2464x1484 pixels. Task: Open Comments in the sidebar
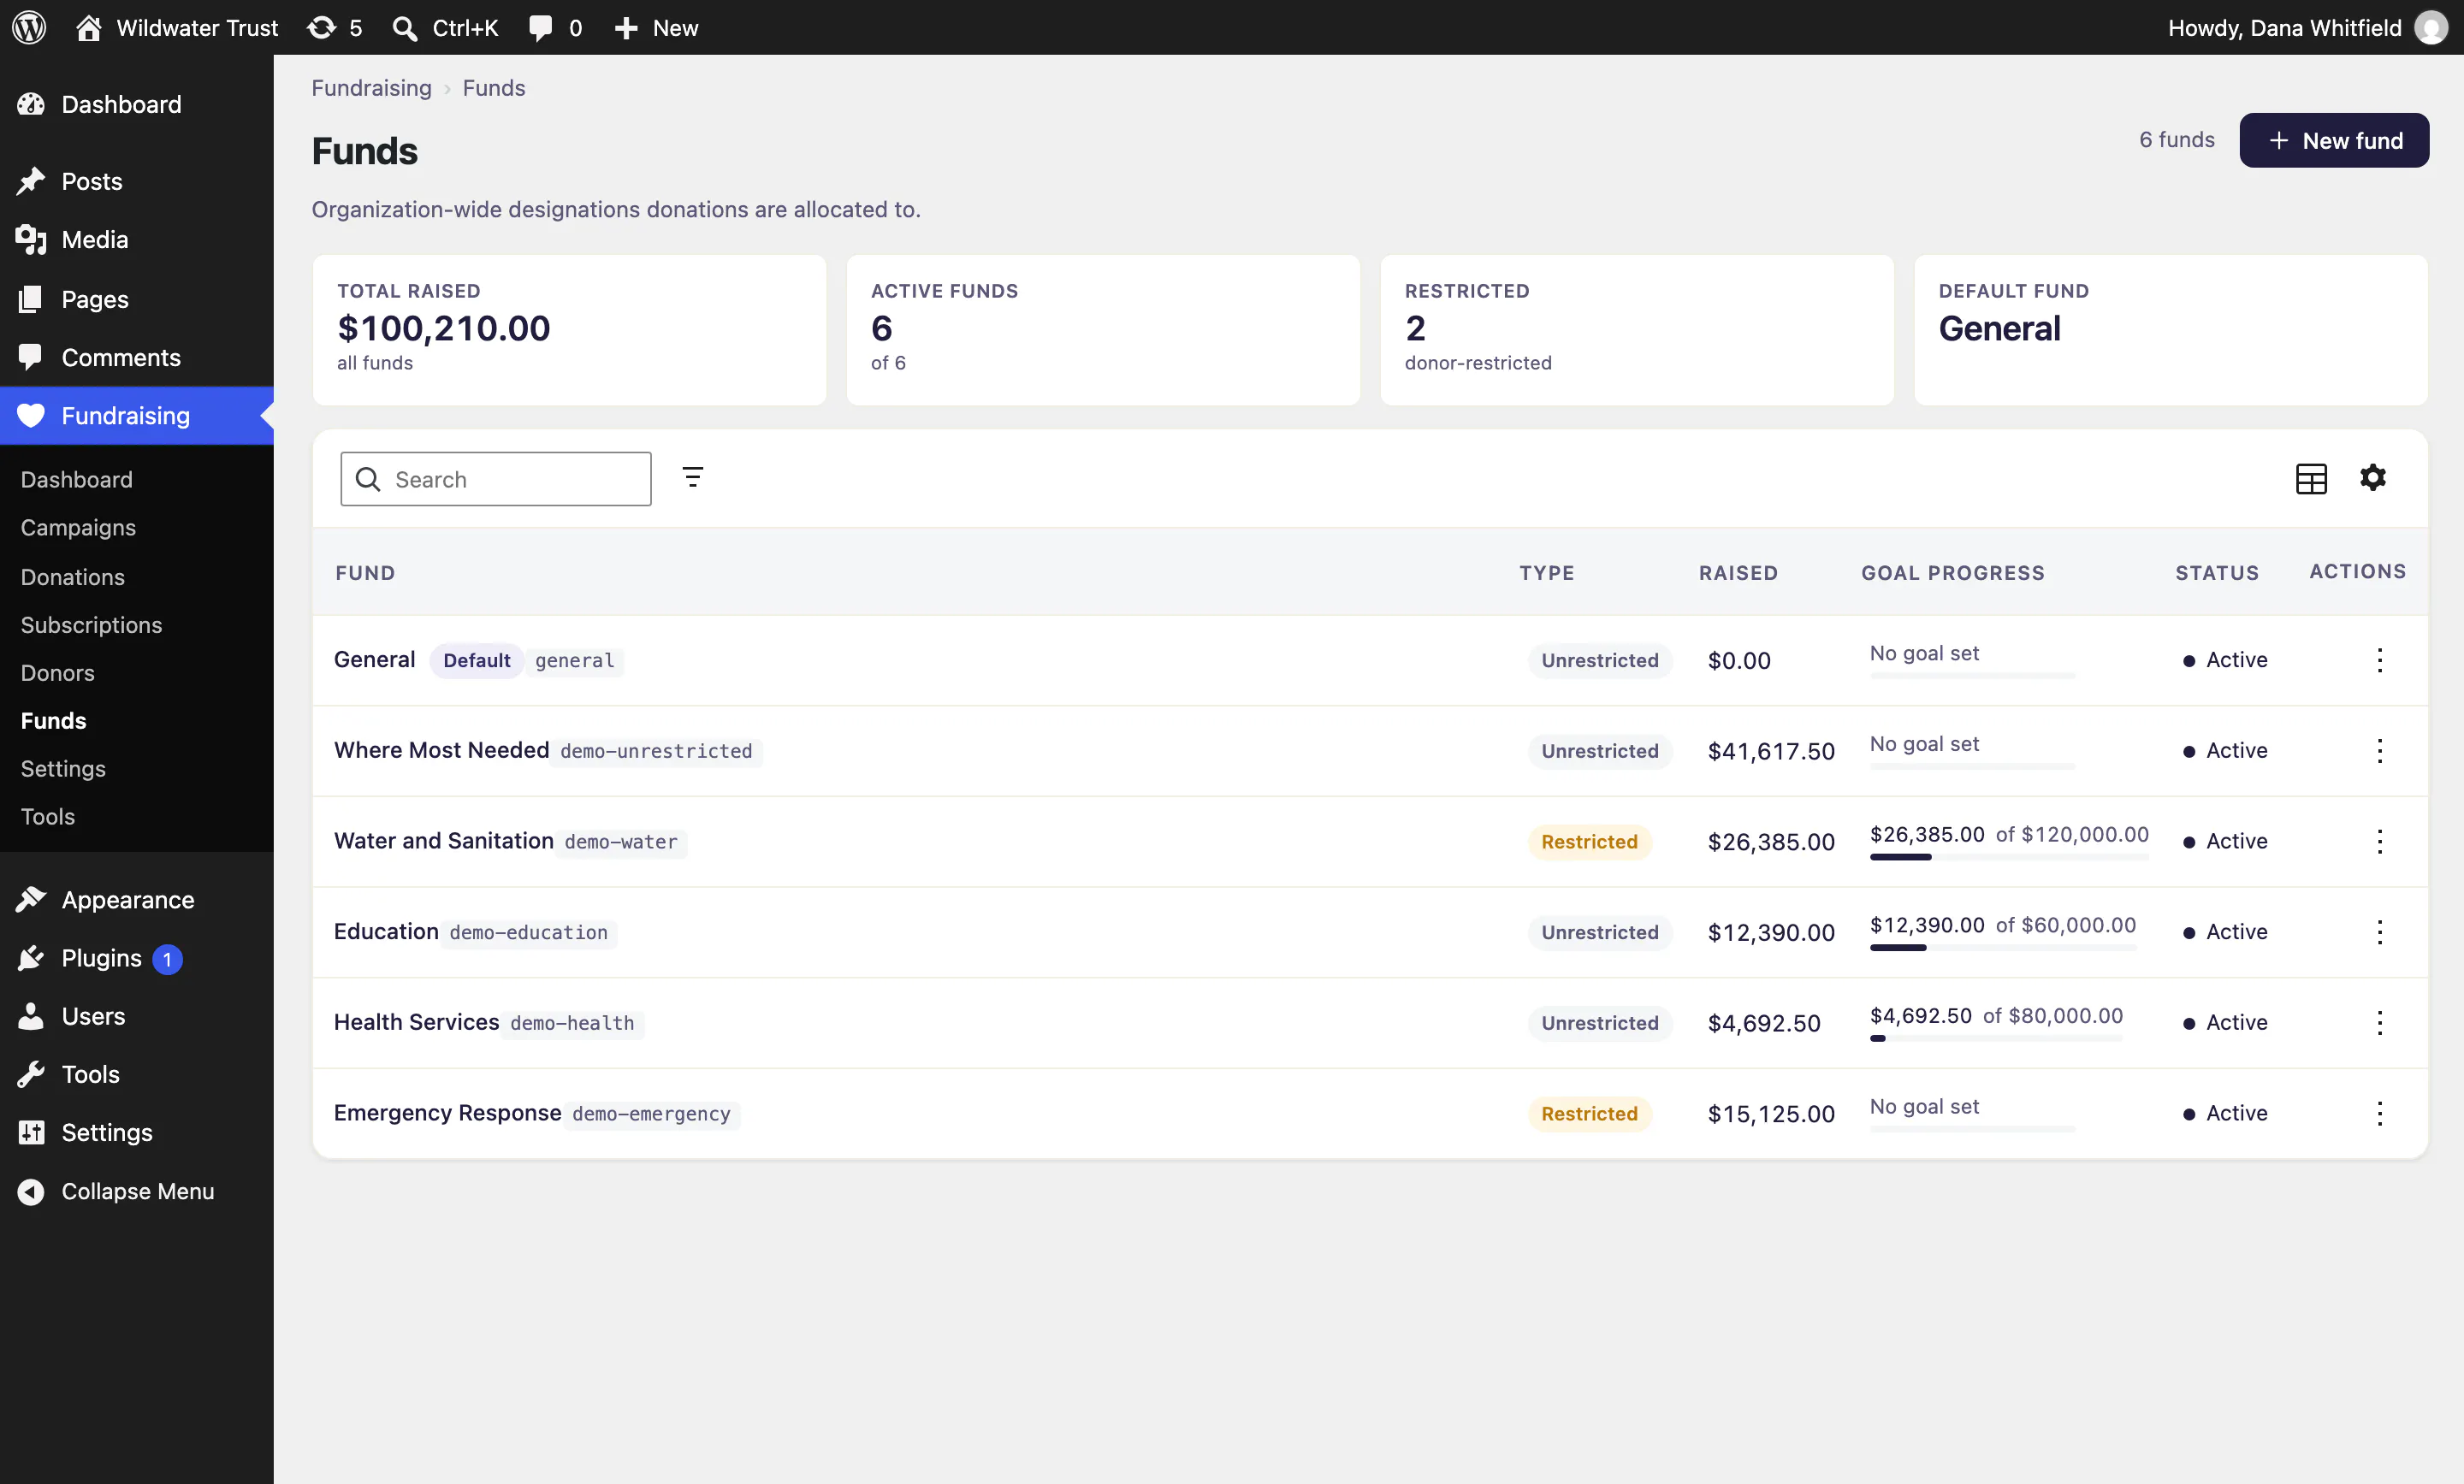[137, 357]
